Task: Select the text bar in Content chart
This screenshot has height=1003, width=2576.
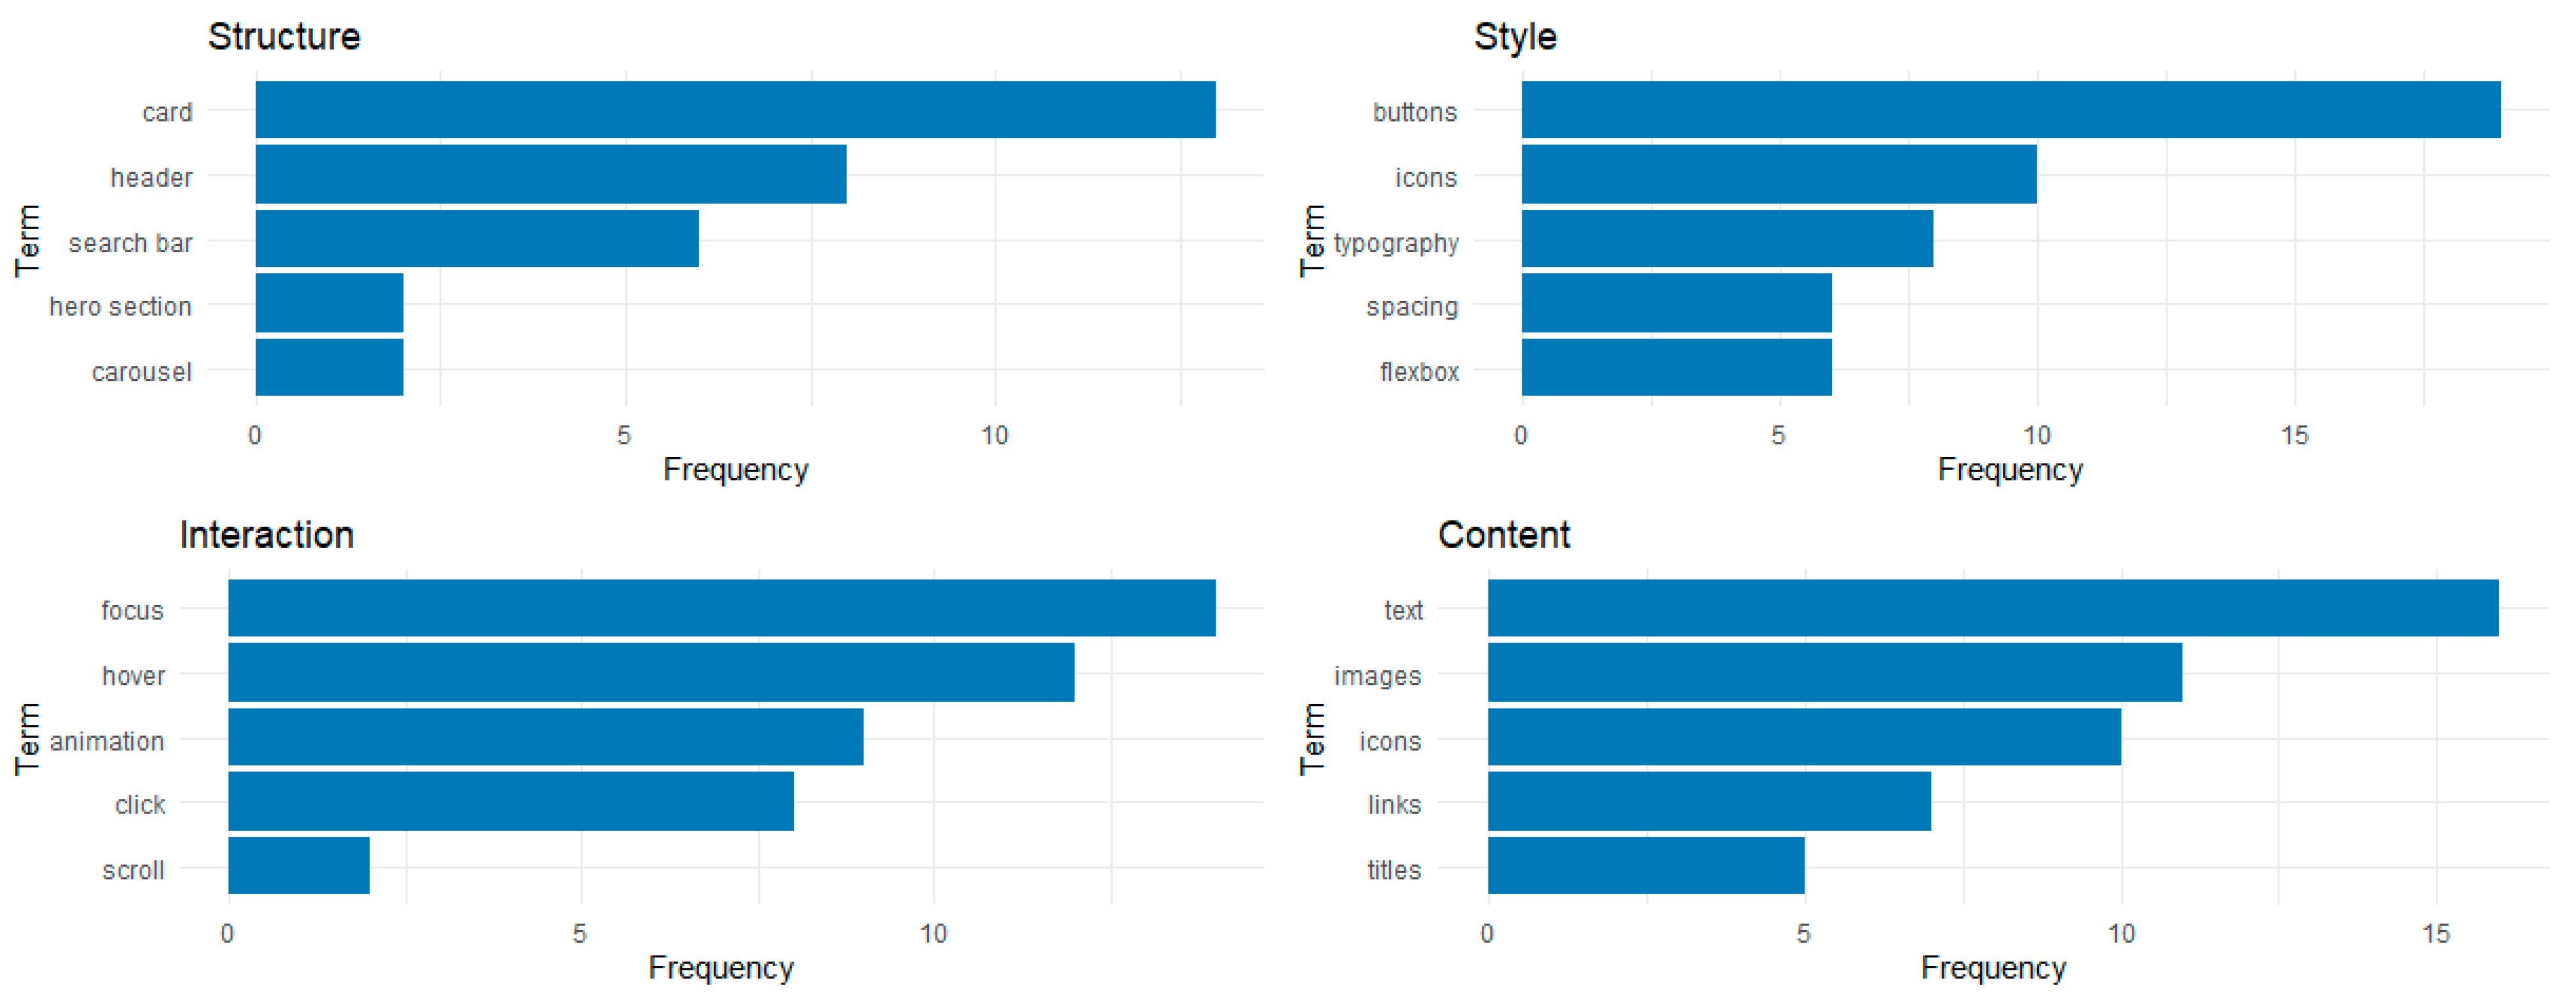Action: coord(1992,608)
